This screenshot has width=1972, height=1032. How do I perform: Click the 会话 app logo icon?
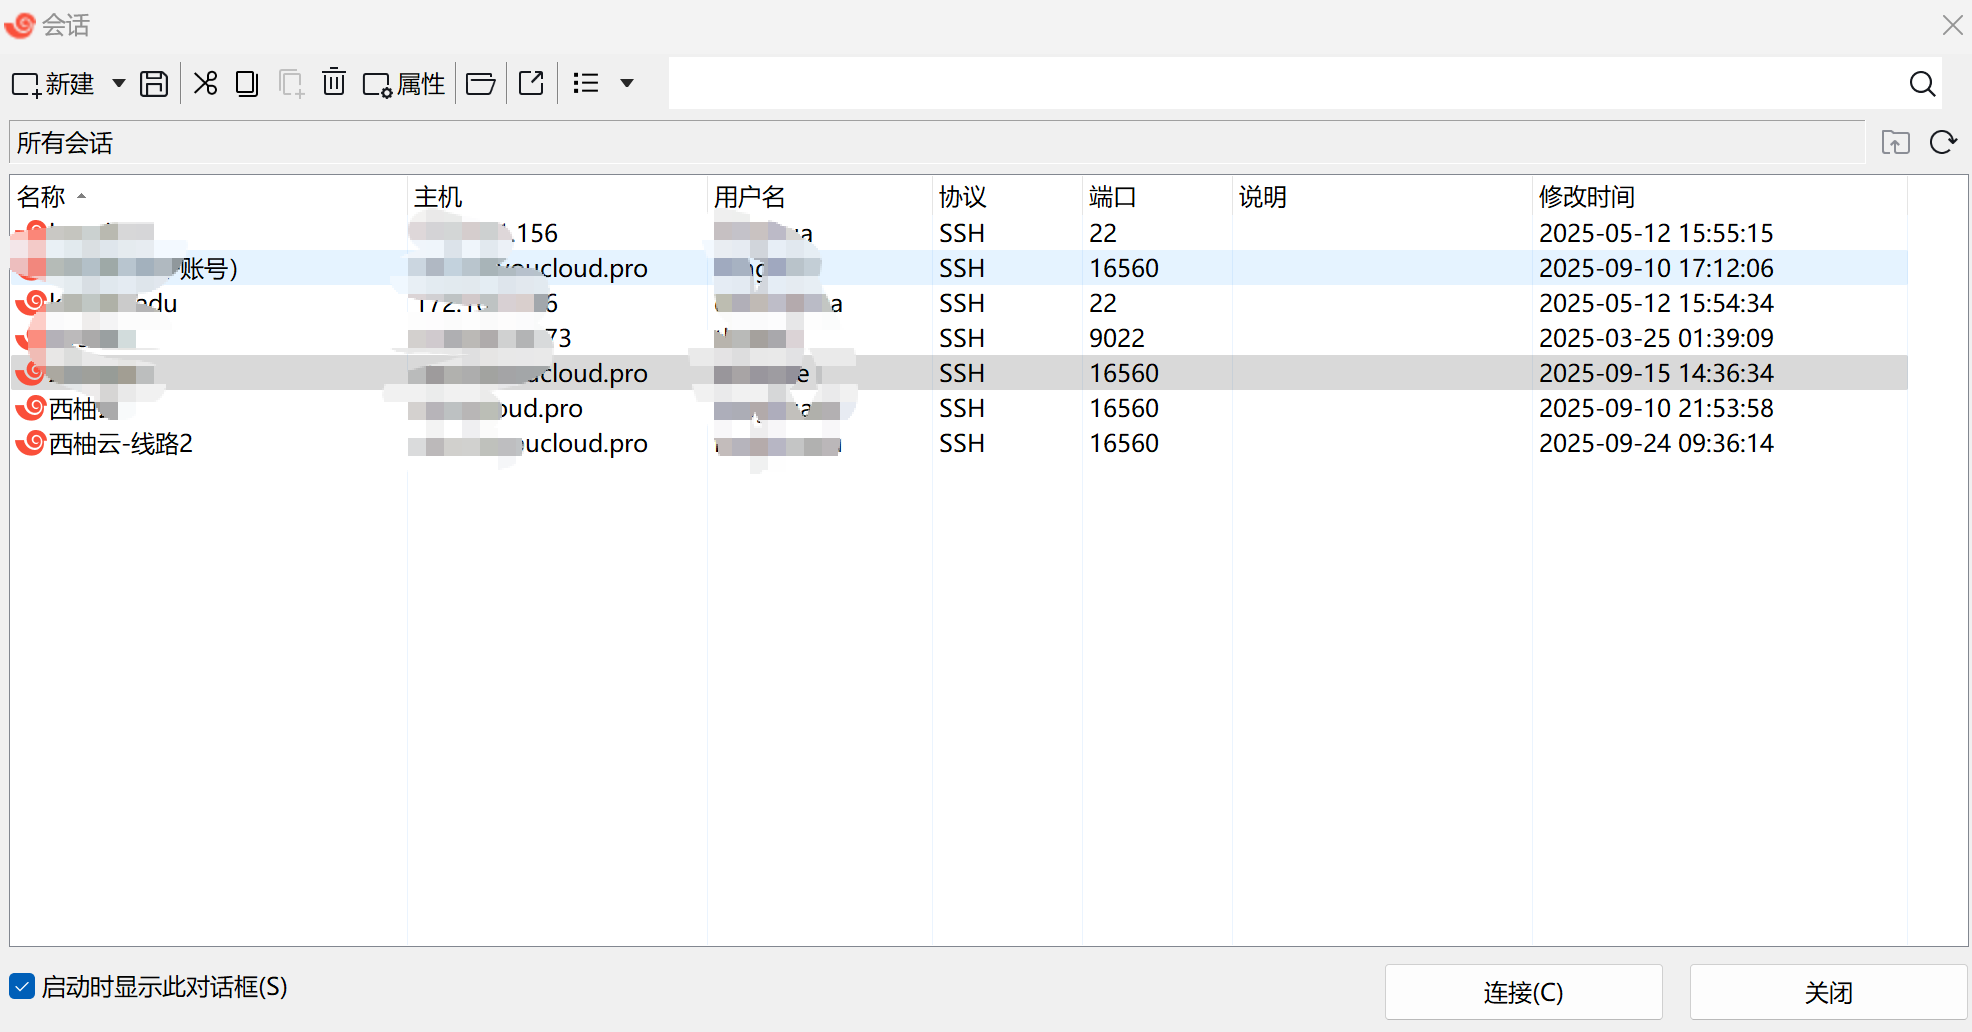[x=20, y=24]
